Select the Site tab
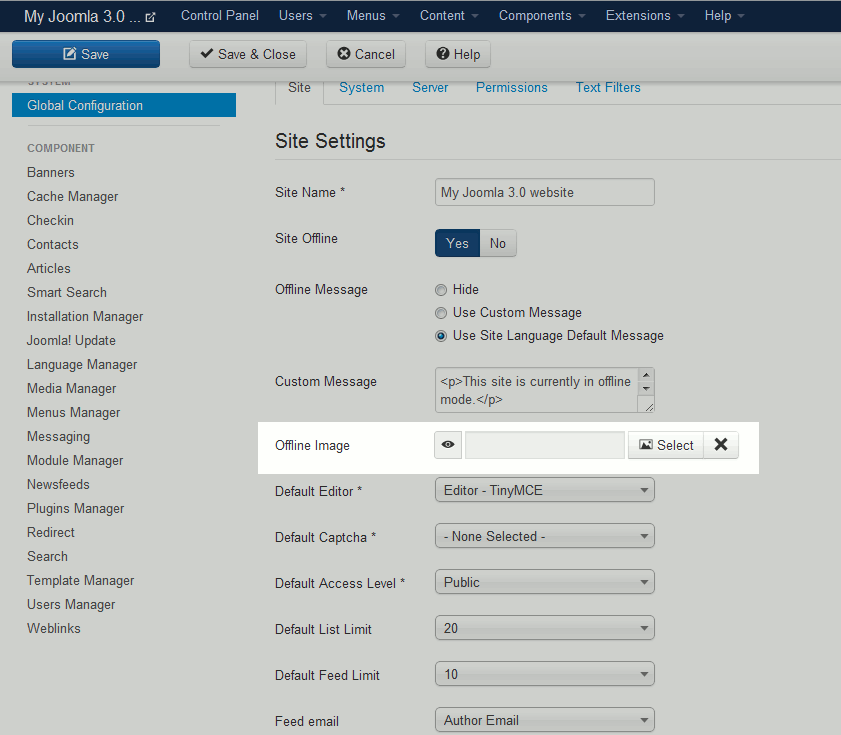 tap(299, 87)
